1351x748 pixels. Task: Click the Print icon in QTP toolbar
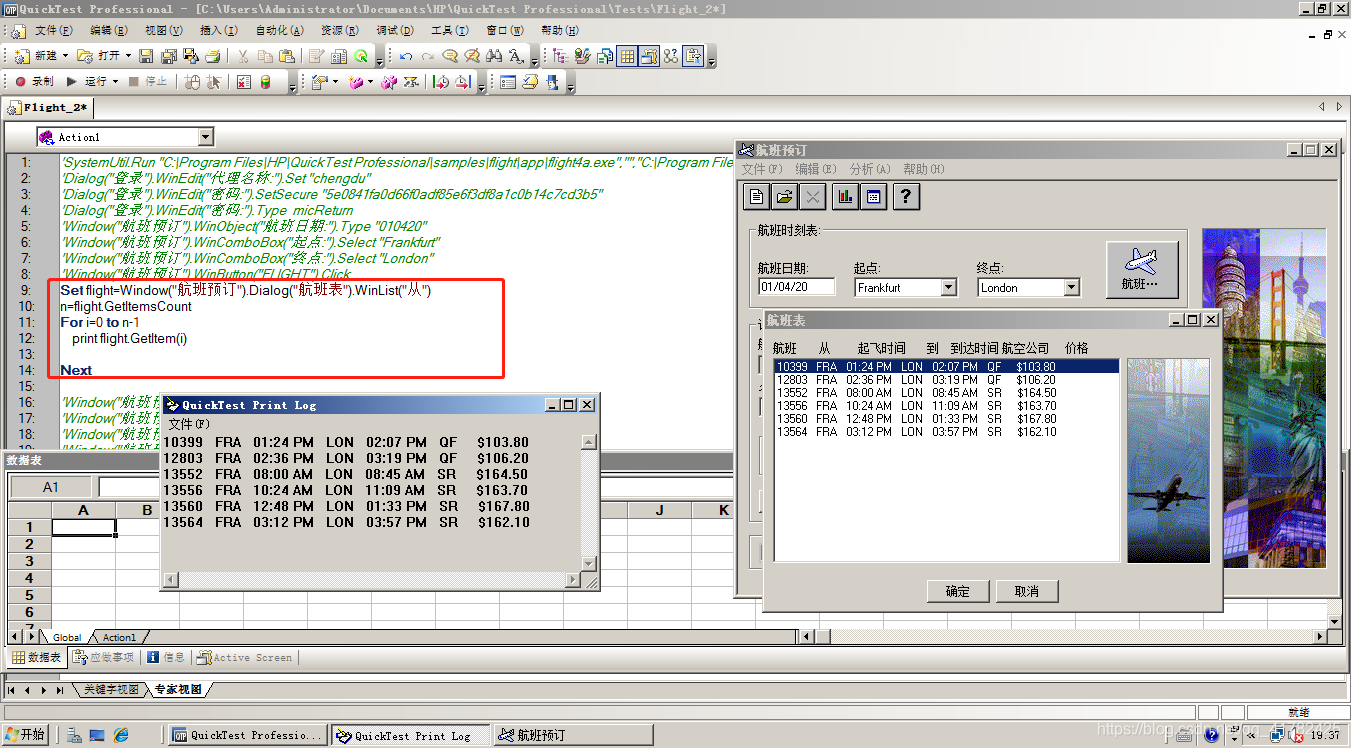point(212,56)
